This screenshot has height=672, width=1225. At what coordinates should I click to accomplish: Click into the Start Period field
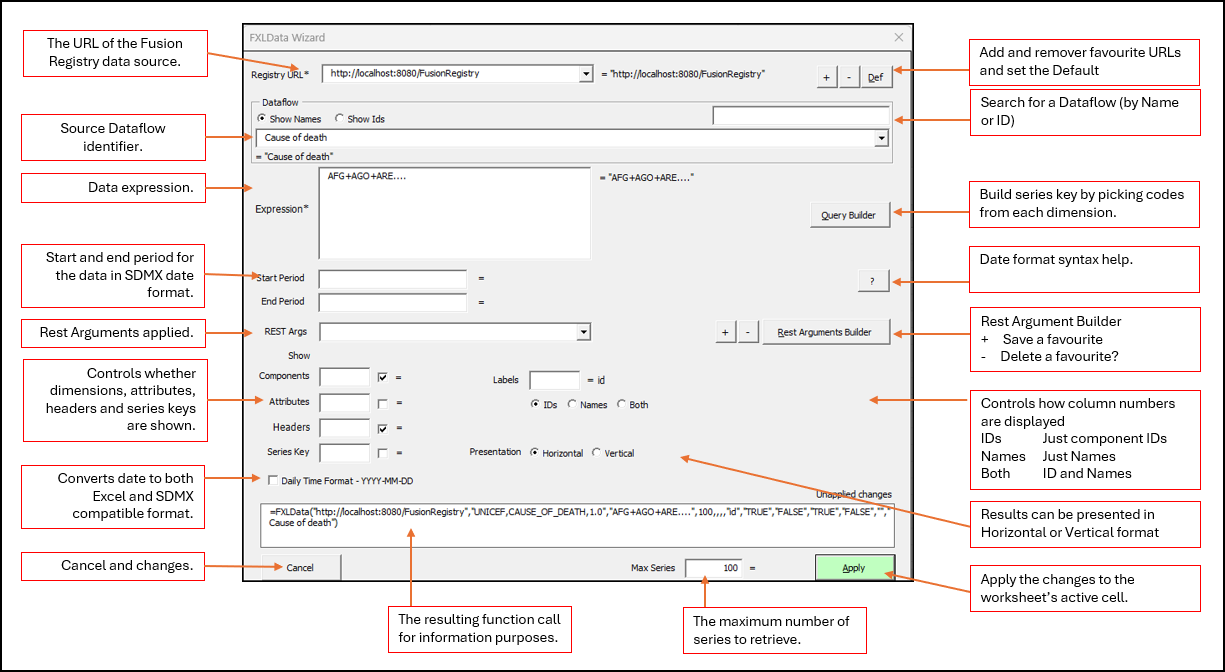pos(392,279)
